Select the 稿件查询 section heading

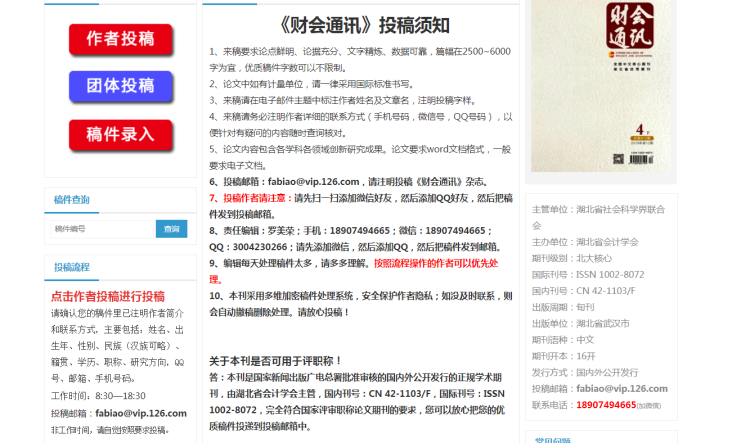point(72,200)
